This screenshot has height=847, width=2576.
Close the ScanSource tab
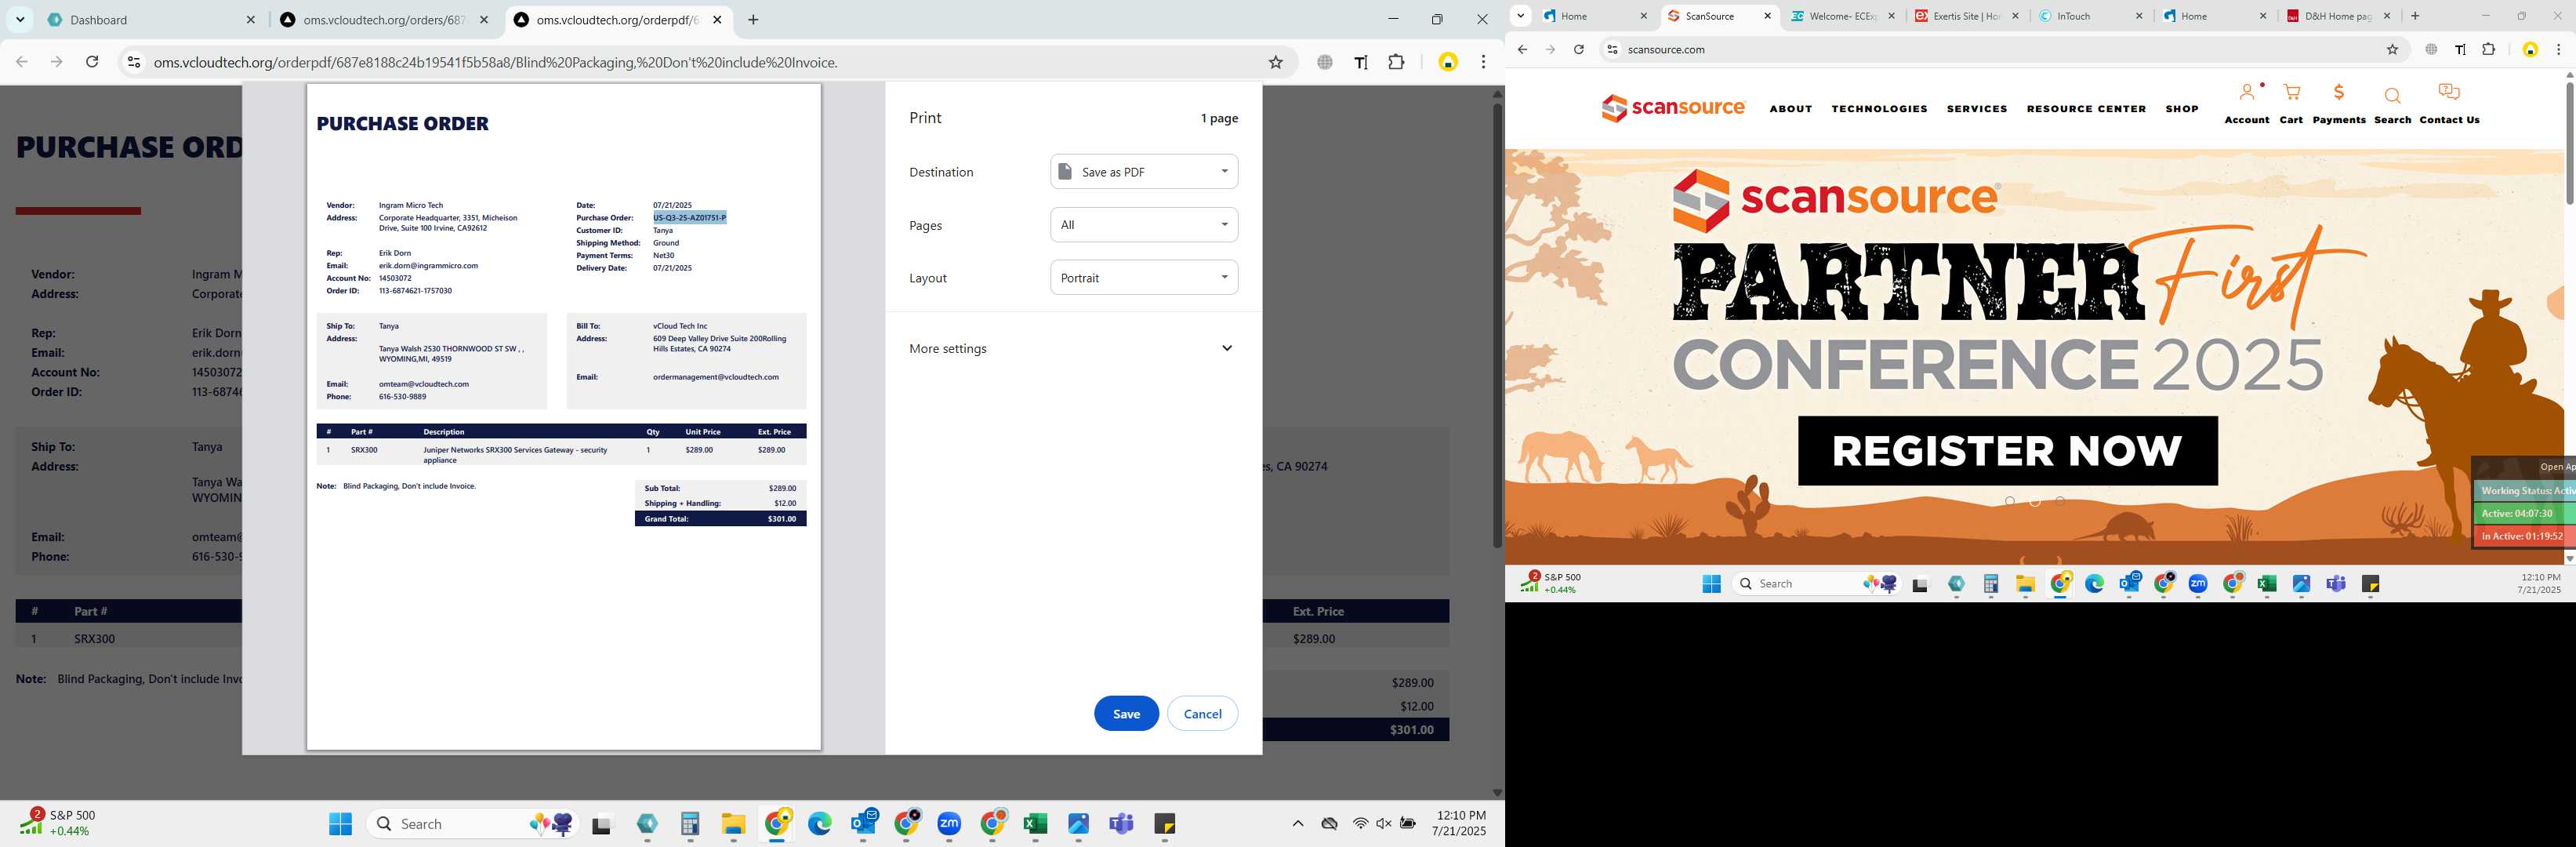[1767, 16]
